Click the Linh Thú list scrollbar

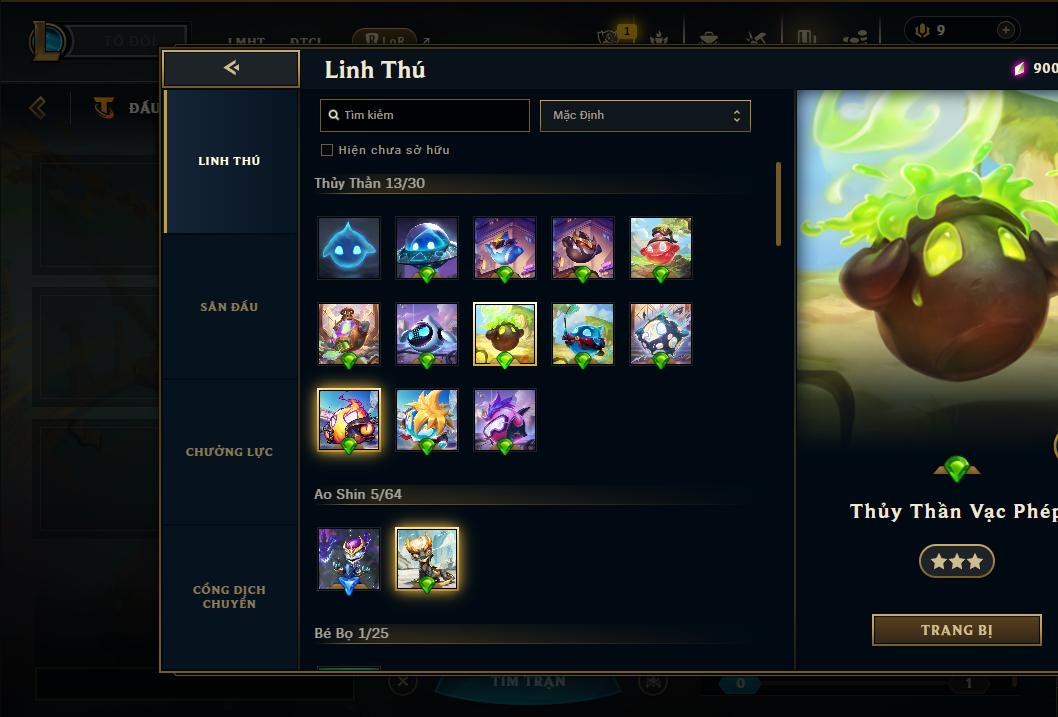click(778, 204)
